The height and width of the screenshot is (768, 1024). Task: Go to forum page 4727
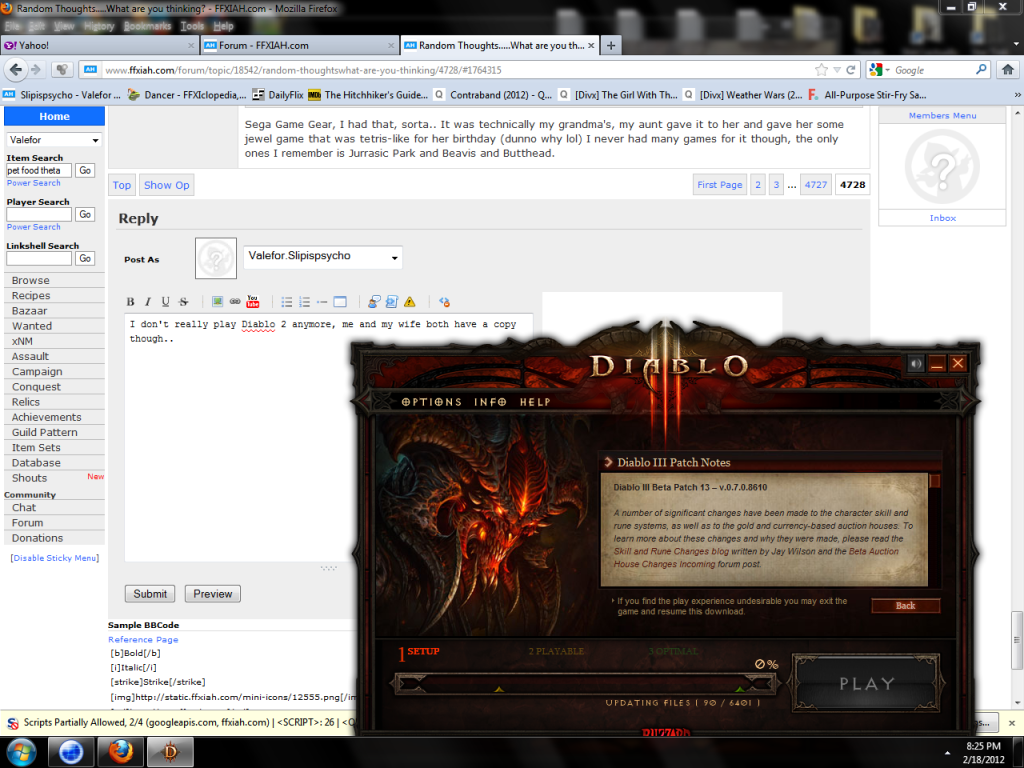tap(816, 185)
